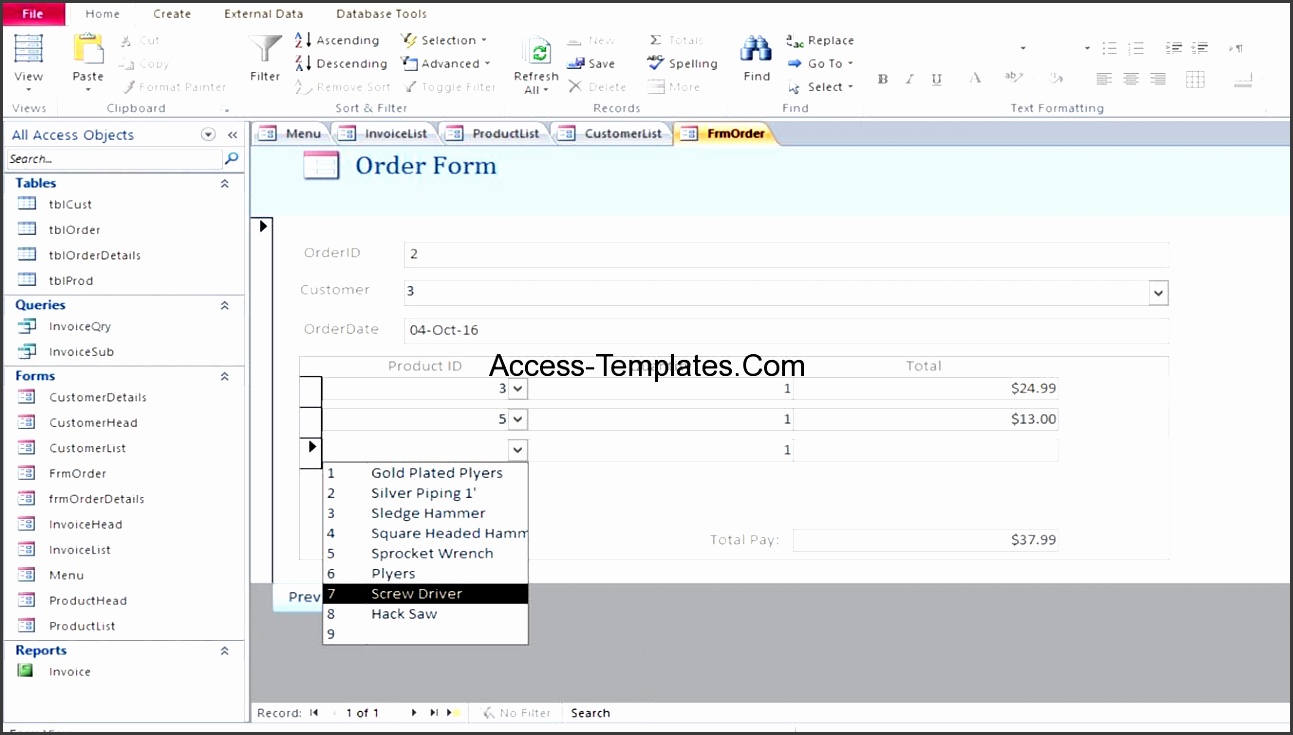The height and width of the screenshot is (735, 1293).
Task: Switch to the Create ribbon tab
Action: tap(171, 13)
